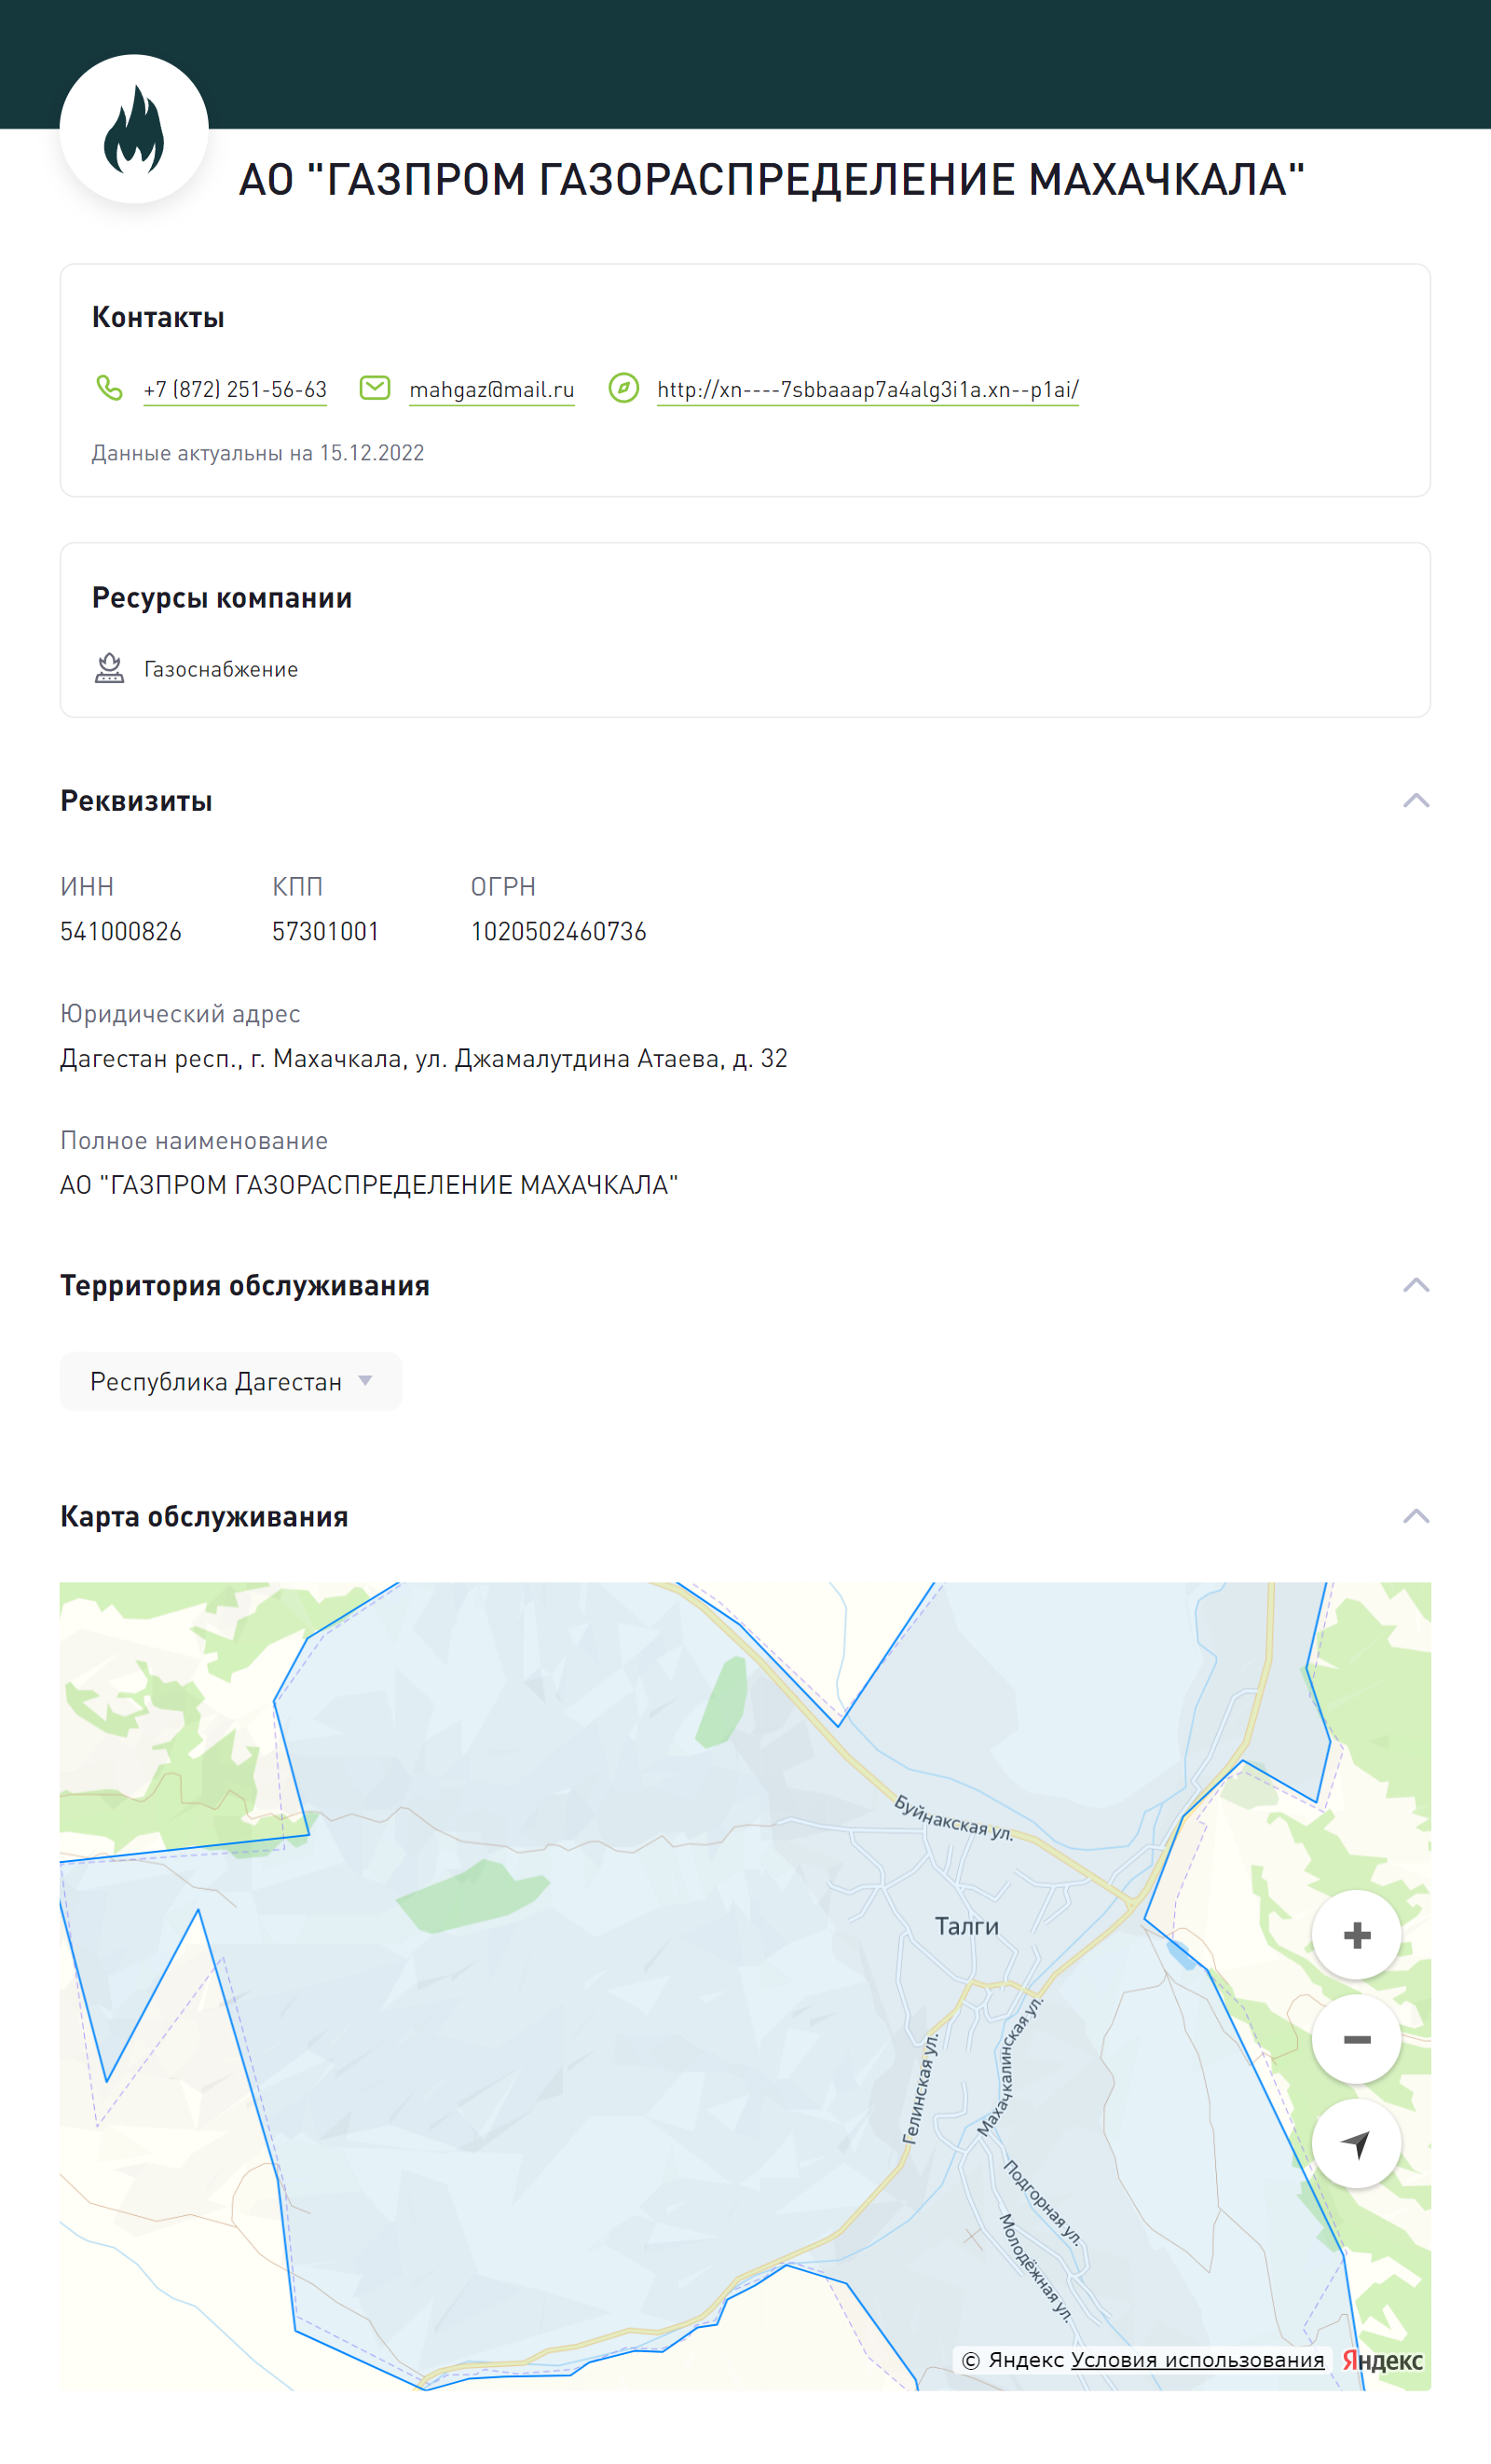Collapse the Реквизиты section chevron
The height and width of the screenshot is (2464, 1491).
click(x=1416, y=801)
